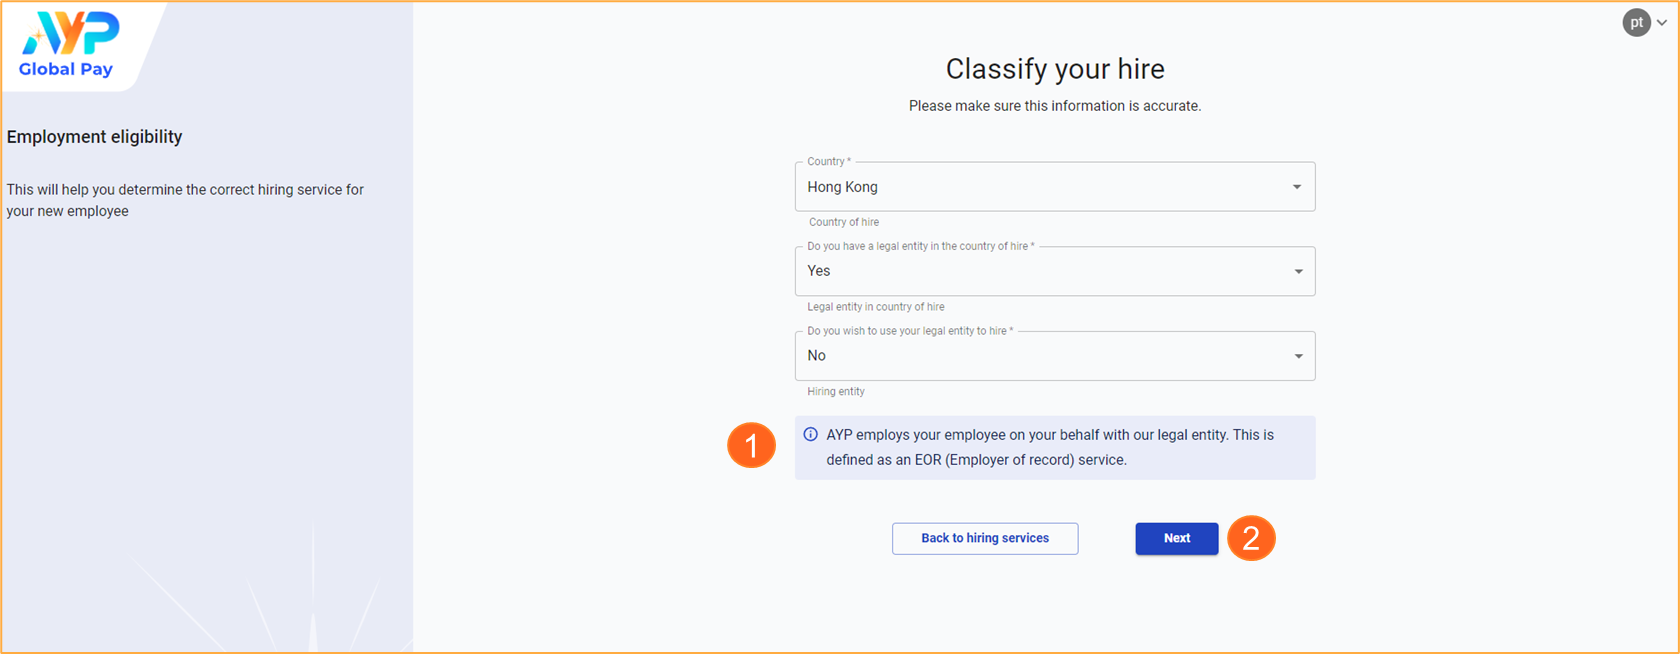Screen dimensions: 1680x654
Task: Open the pt user avatar menu
Action: 1636,22
